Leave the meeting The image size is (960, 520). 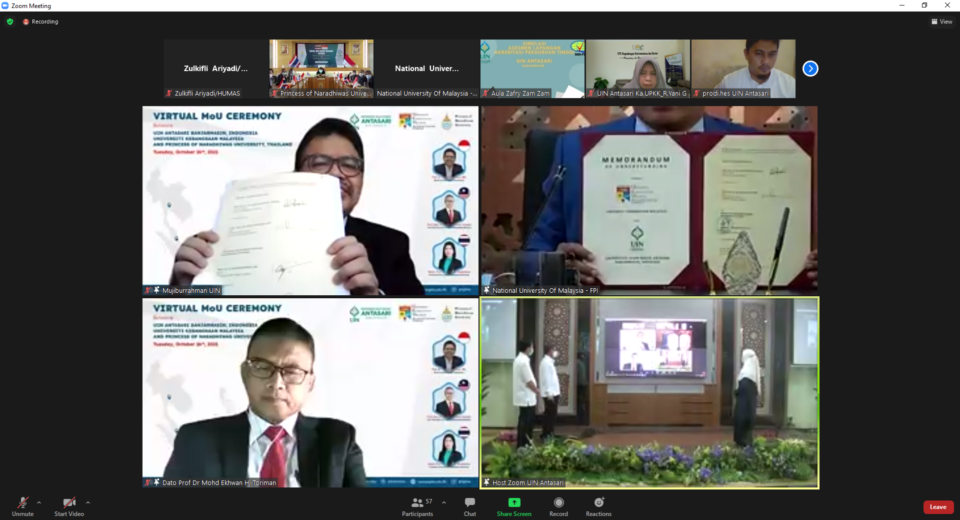tap(938, 507)
